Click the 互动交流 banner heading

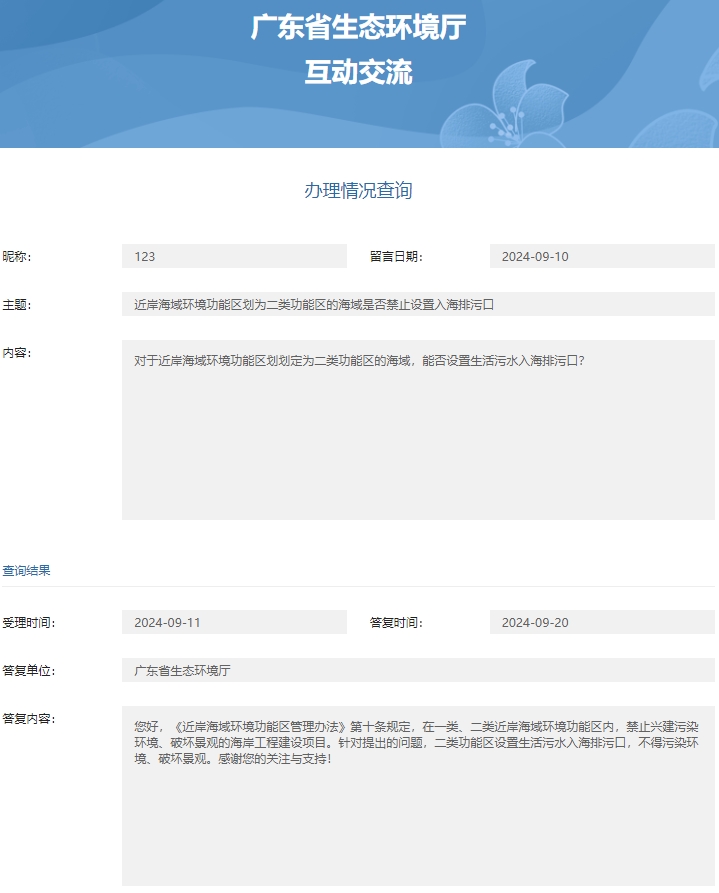[x=358, y=72]
